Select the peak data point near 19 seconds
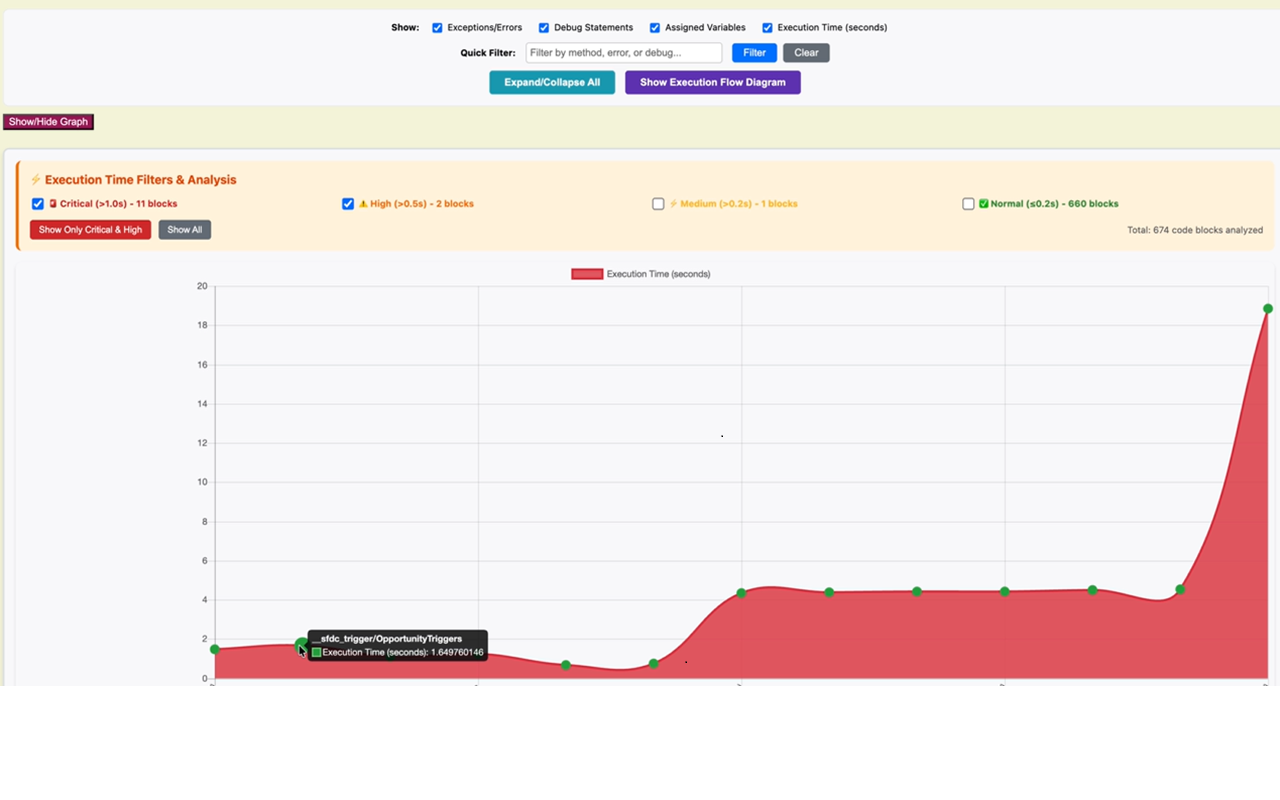 (x=1267, y=309)
